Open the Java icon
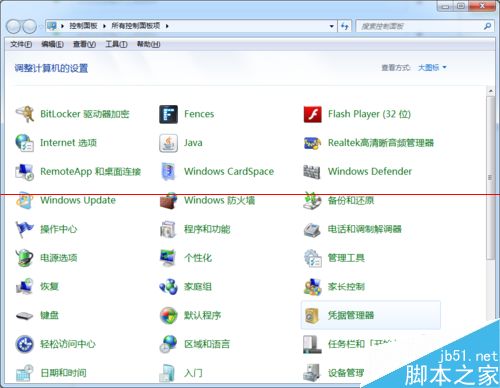This screenshot has height=388, width=500. tap(168, 143)
